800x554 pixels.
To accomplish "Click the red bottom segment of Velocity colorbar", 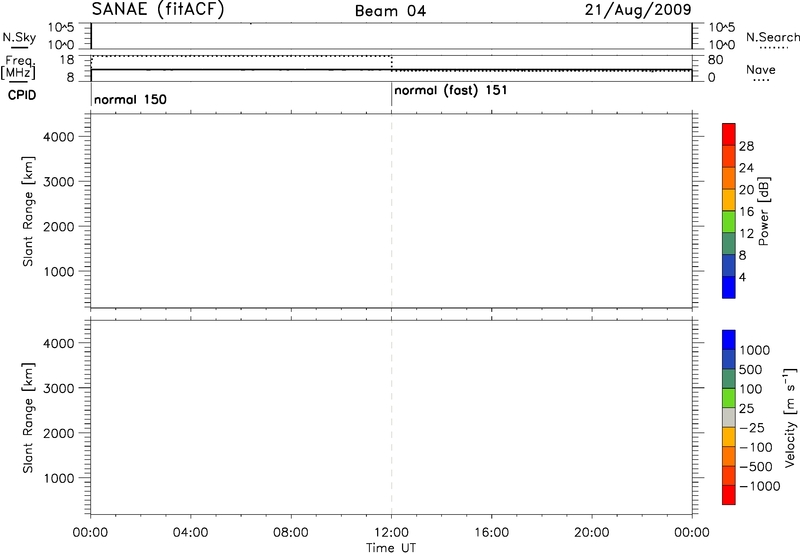I will click(x=729, y=495).
